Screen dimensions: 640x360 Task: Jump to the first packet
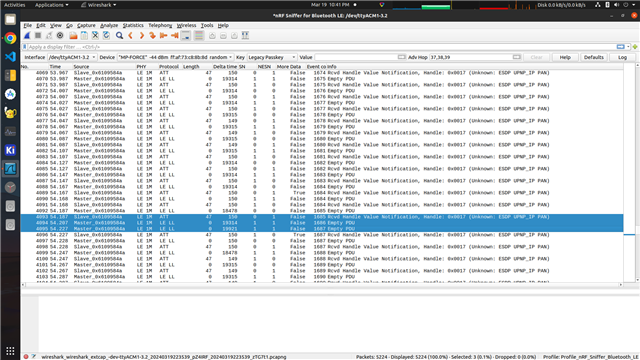pyautogui.click(x=163, y=36)
